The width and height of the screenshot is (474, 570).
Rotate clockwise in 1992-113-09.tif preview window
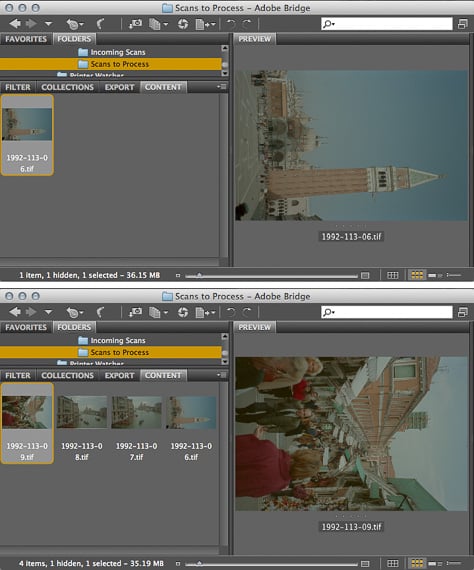click(x=247, y=312)
